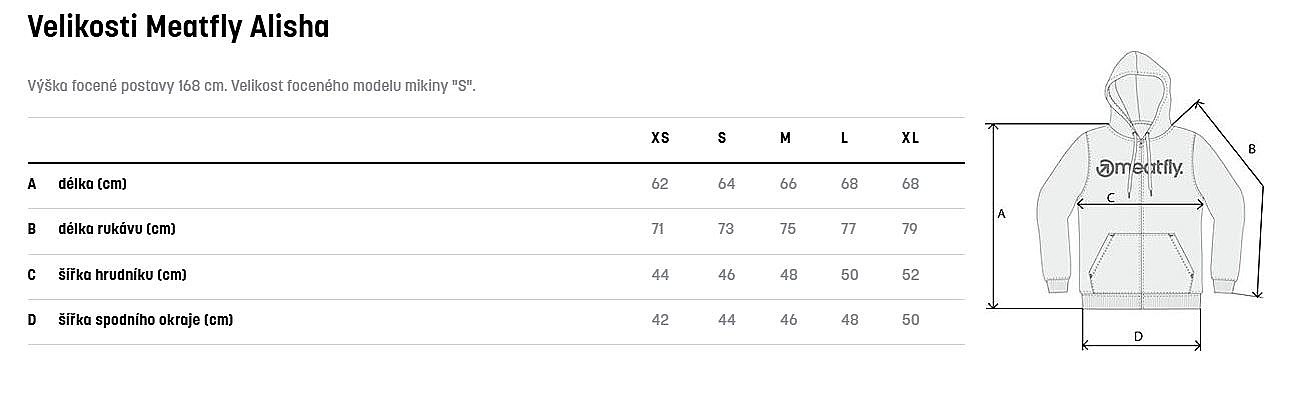This screenshot has width=1289, height=397.
Task: Click the B sleeve marker on diagram
Action: pyautogui.click(x=1251, y=149)
